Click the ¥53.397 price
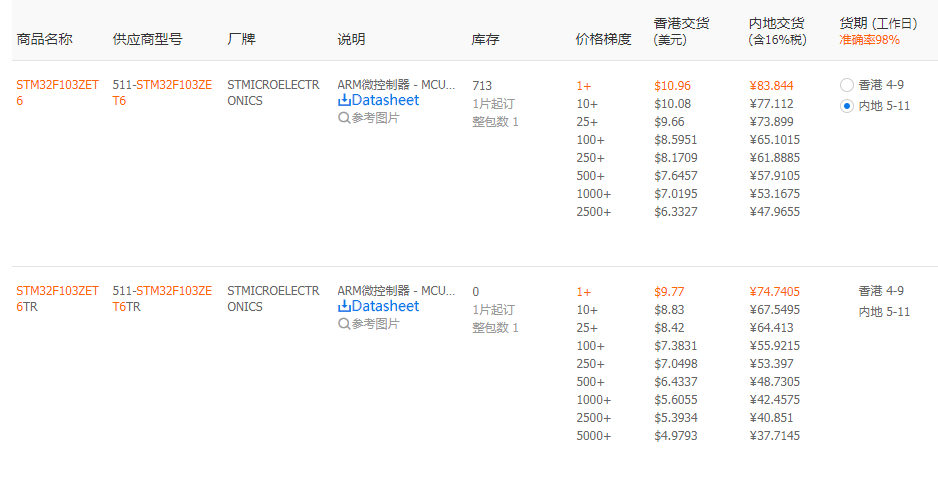Screen dimensions: 938x477 pyautogui.click(x=772, y=363)
